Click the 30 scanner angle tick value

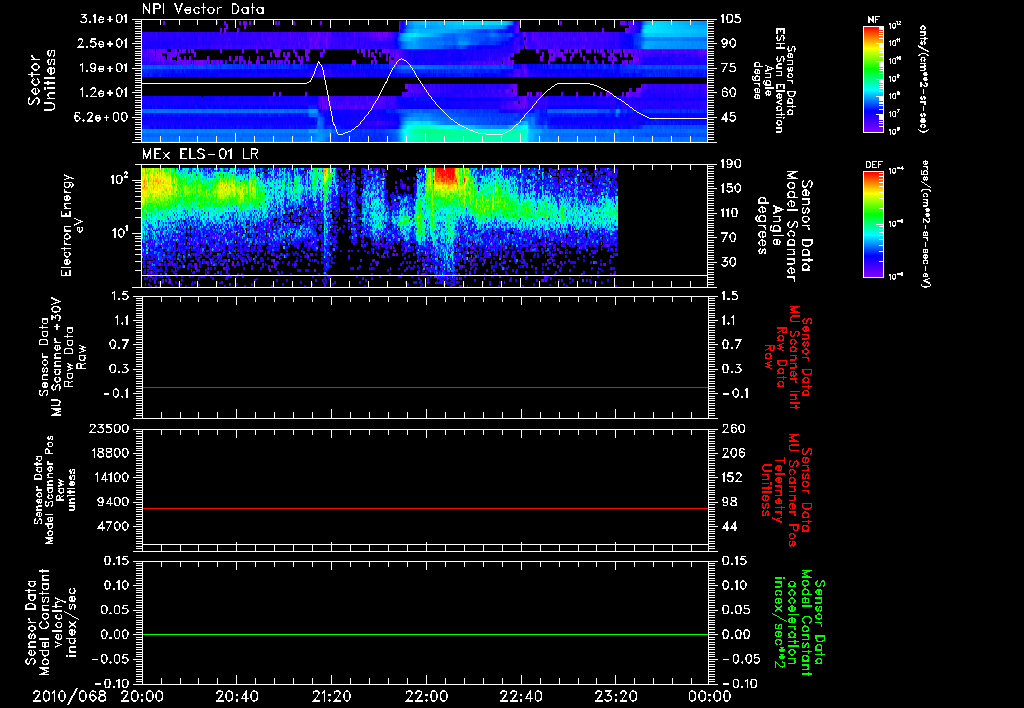coord(728,263)
